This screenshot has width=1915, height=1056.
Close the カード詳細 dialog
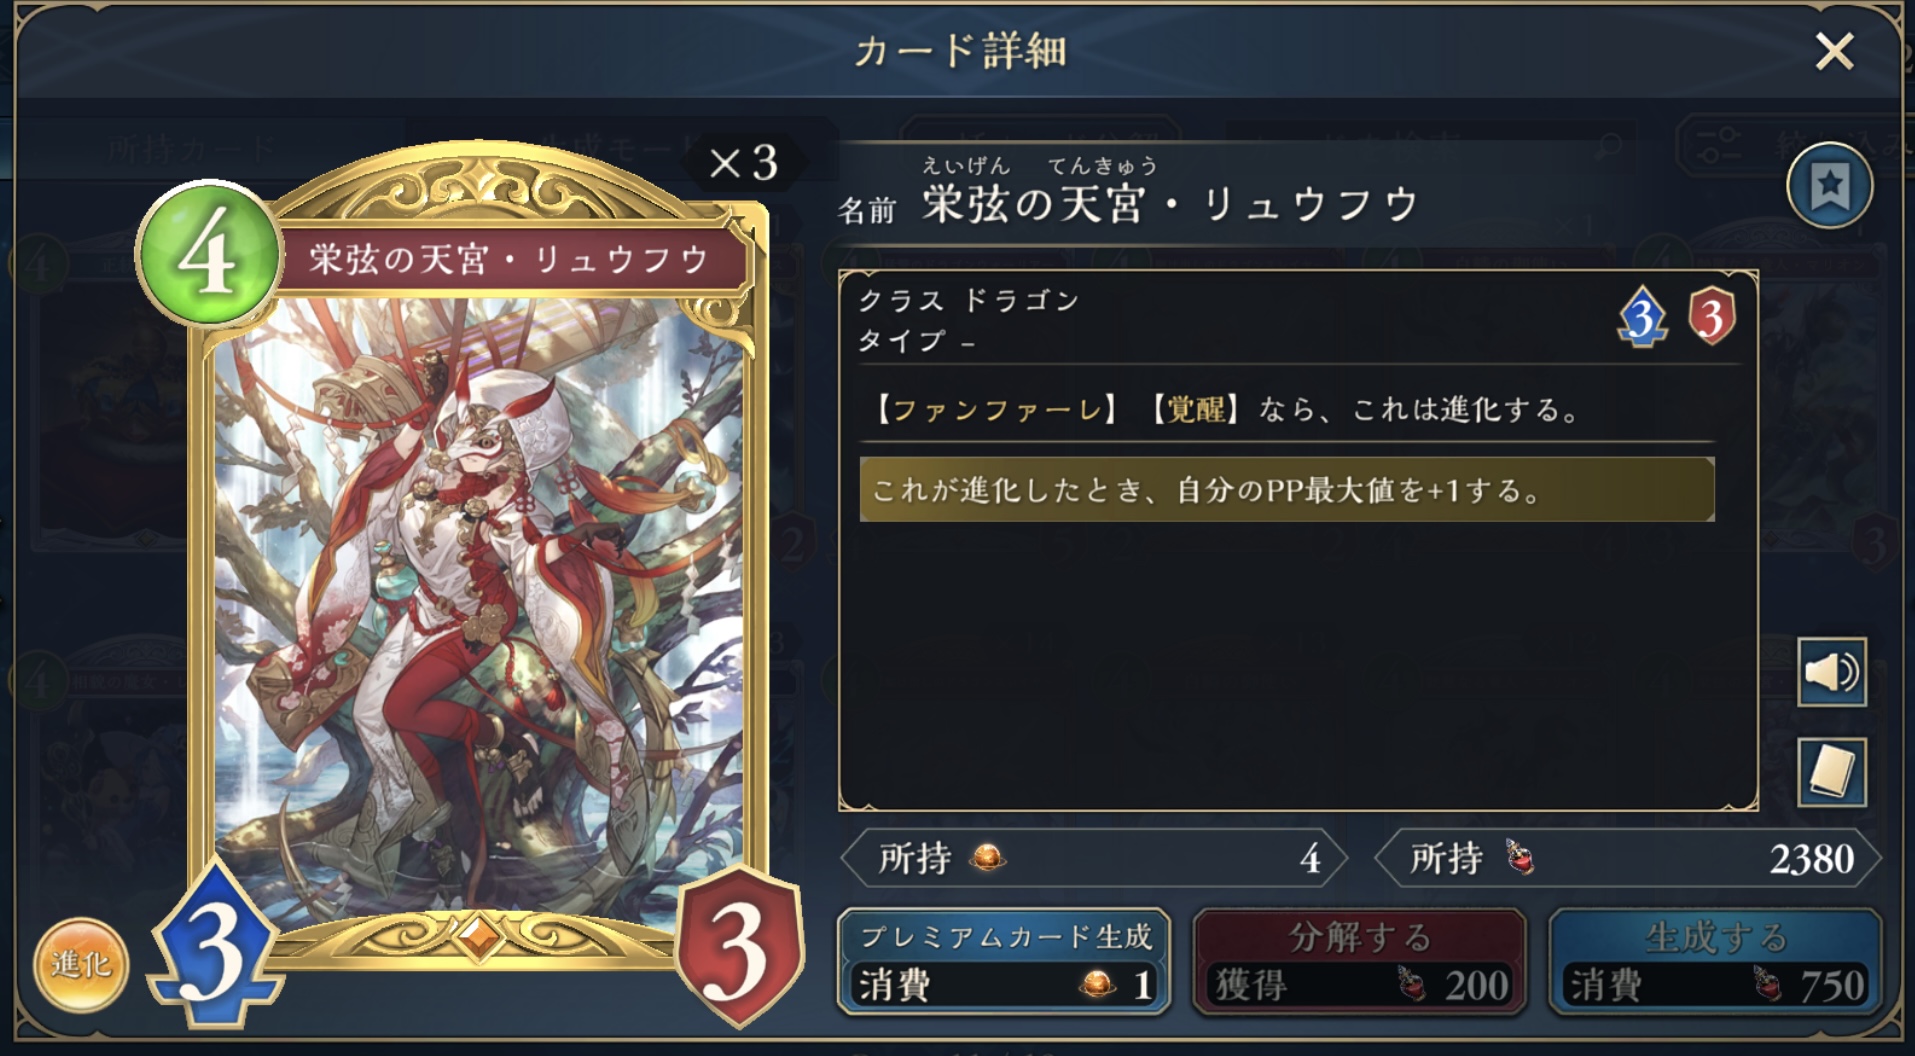click(1834, 51)
